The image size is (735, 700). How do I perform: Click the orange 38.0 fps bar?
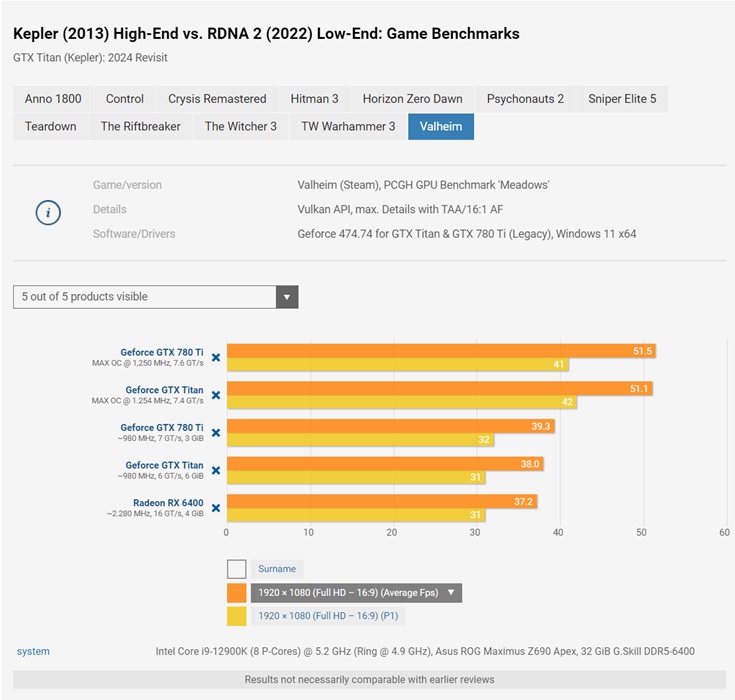click(x=385, y=464)
